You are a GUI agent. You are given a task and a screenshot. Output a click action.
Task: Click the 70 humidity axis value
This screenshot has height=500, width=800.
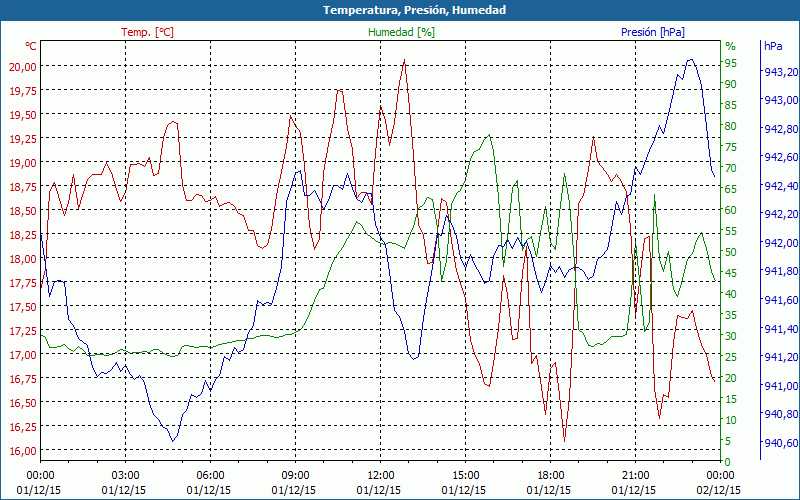731,168
